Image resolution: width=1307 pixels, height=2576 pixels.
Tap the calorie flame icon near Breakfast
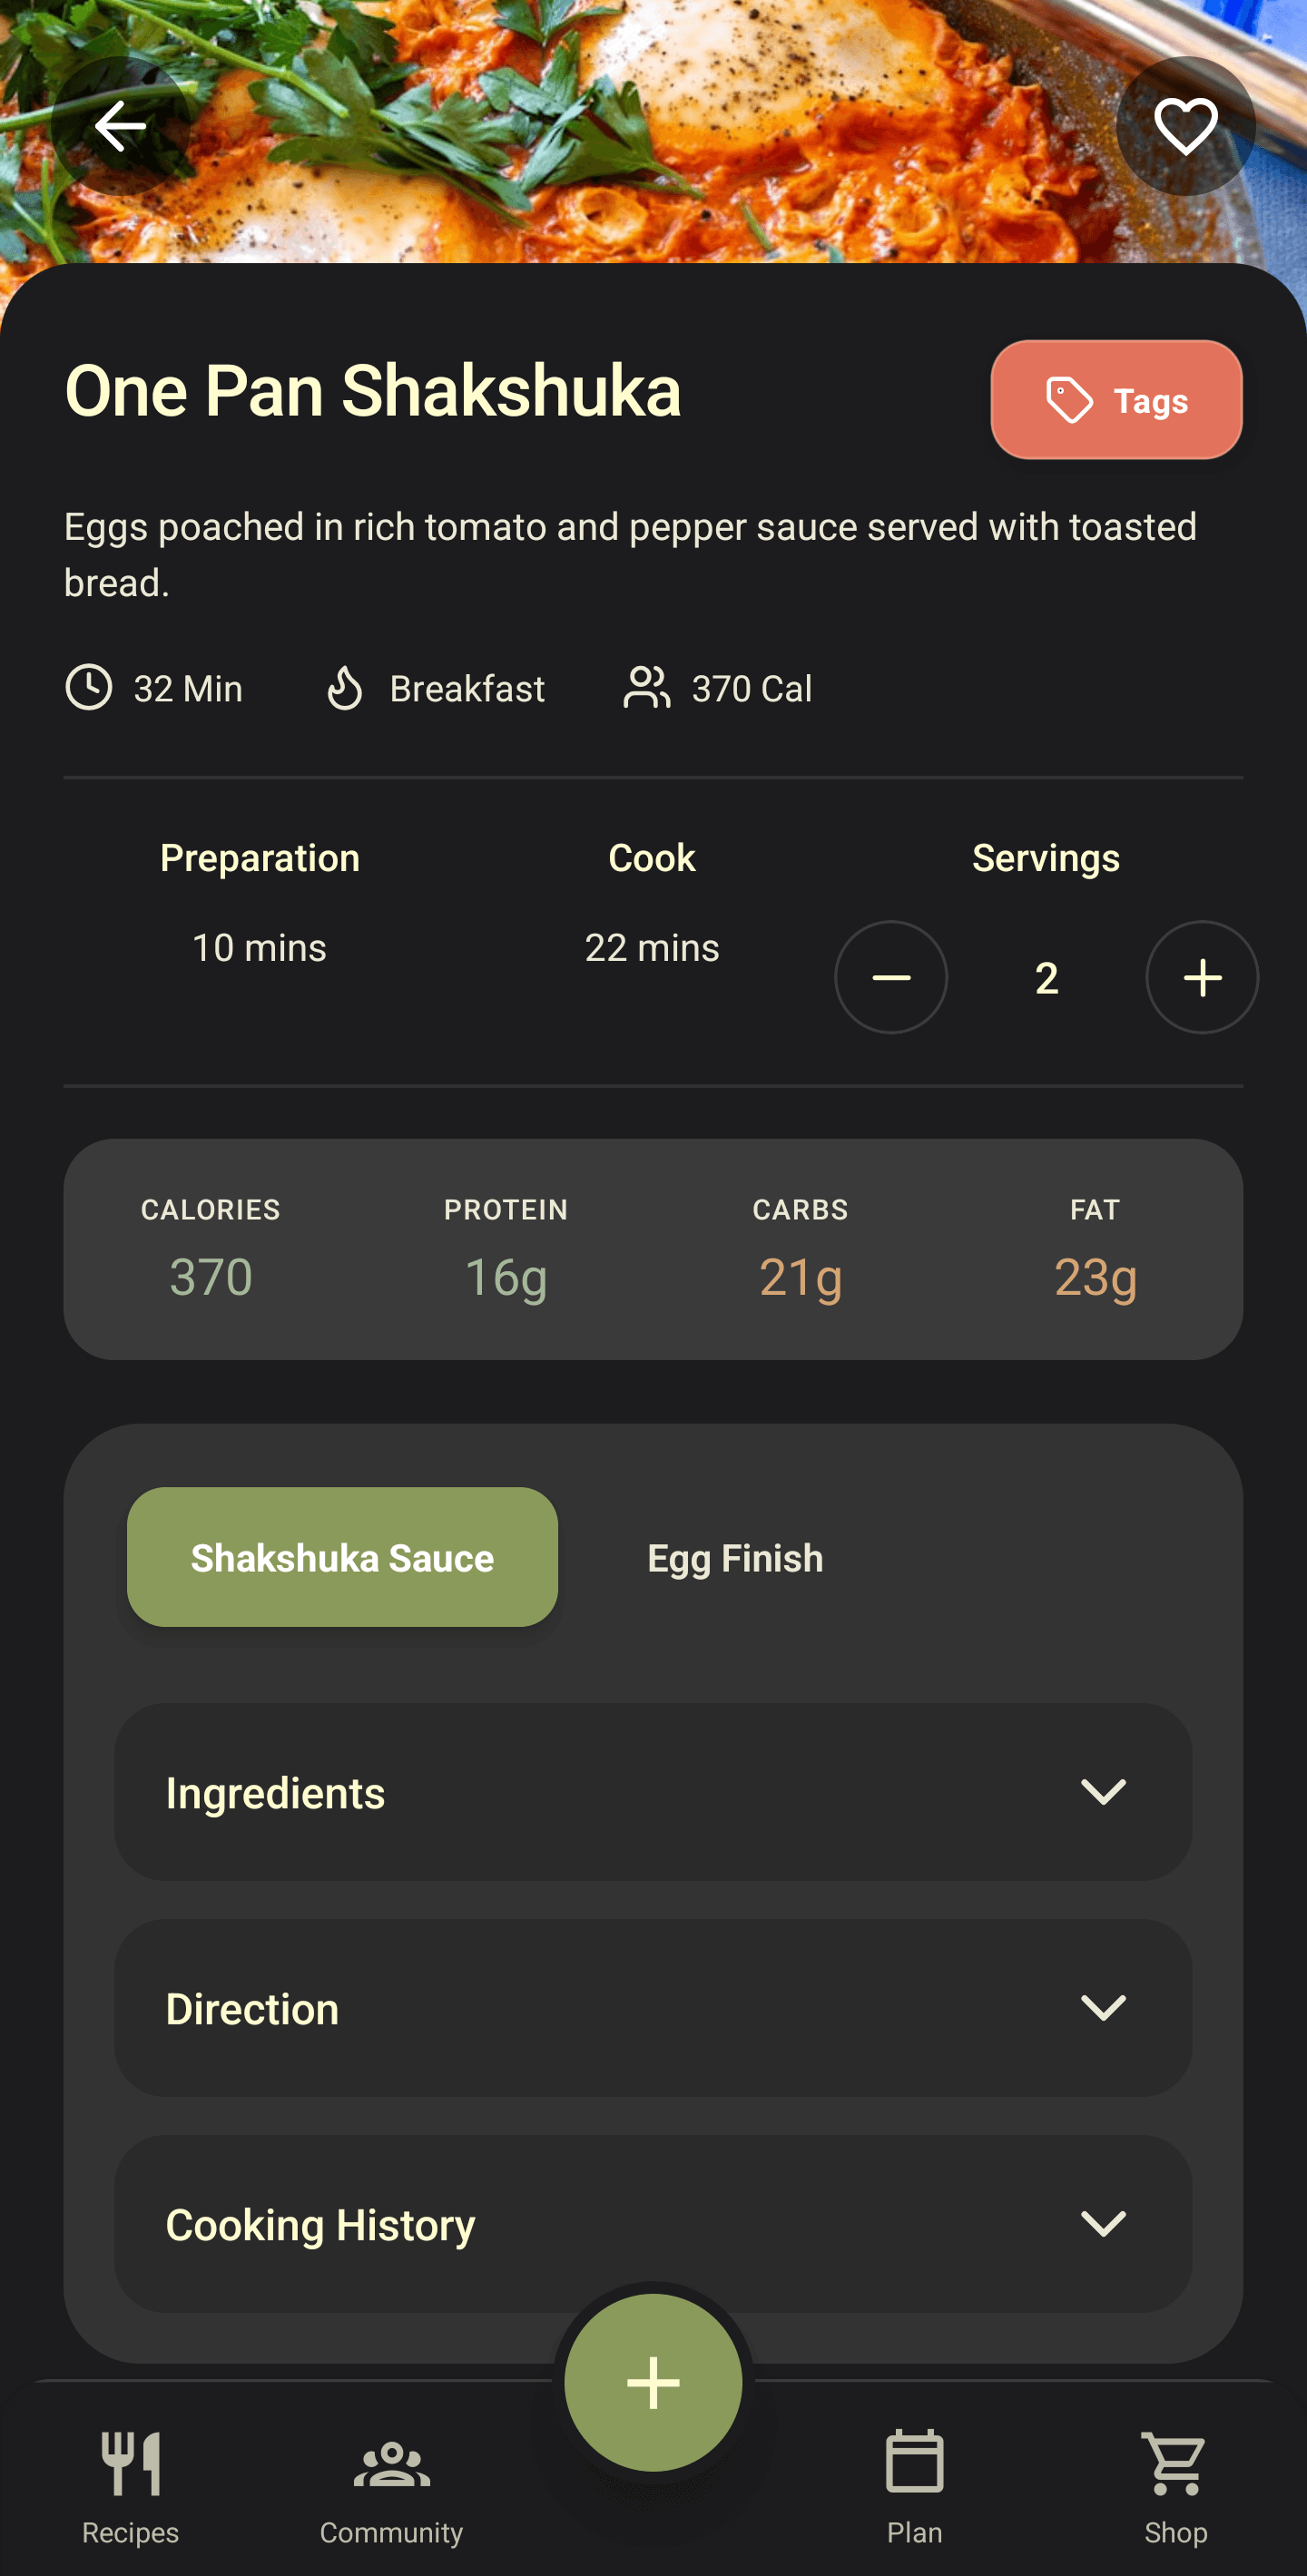tap(343, 687)
